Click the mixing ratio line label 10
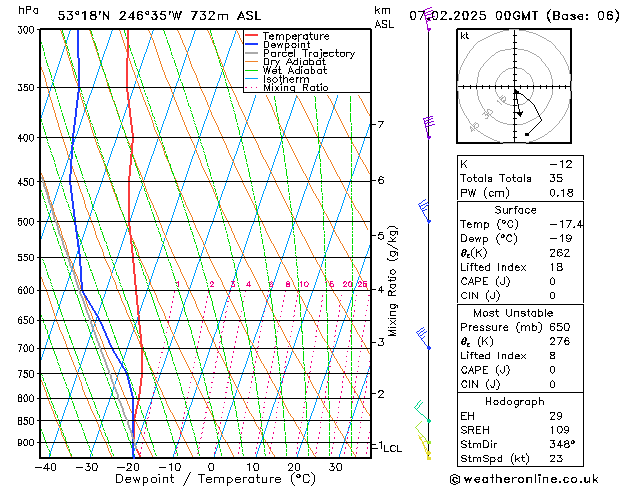This screenshot has width=629, height=486. tap(304, 284)
